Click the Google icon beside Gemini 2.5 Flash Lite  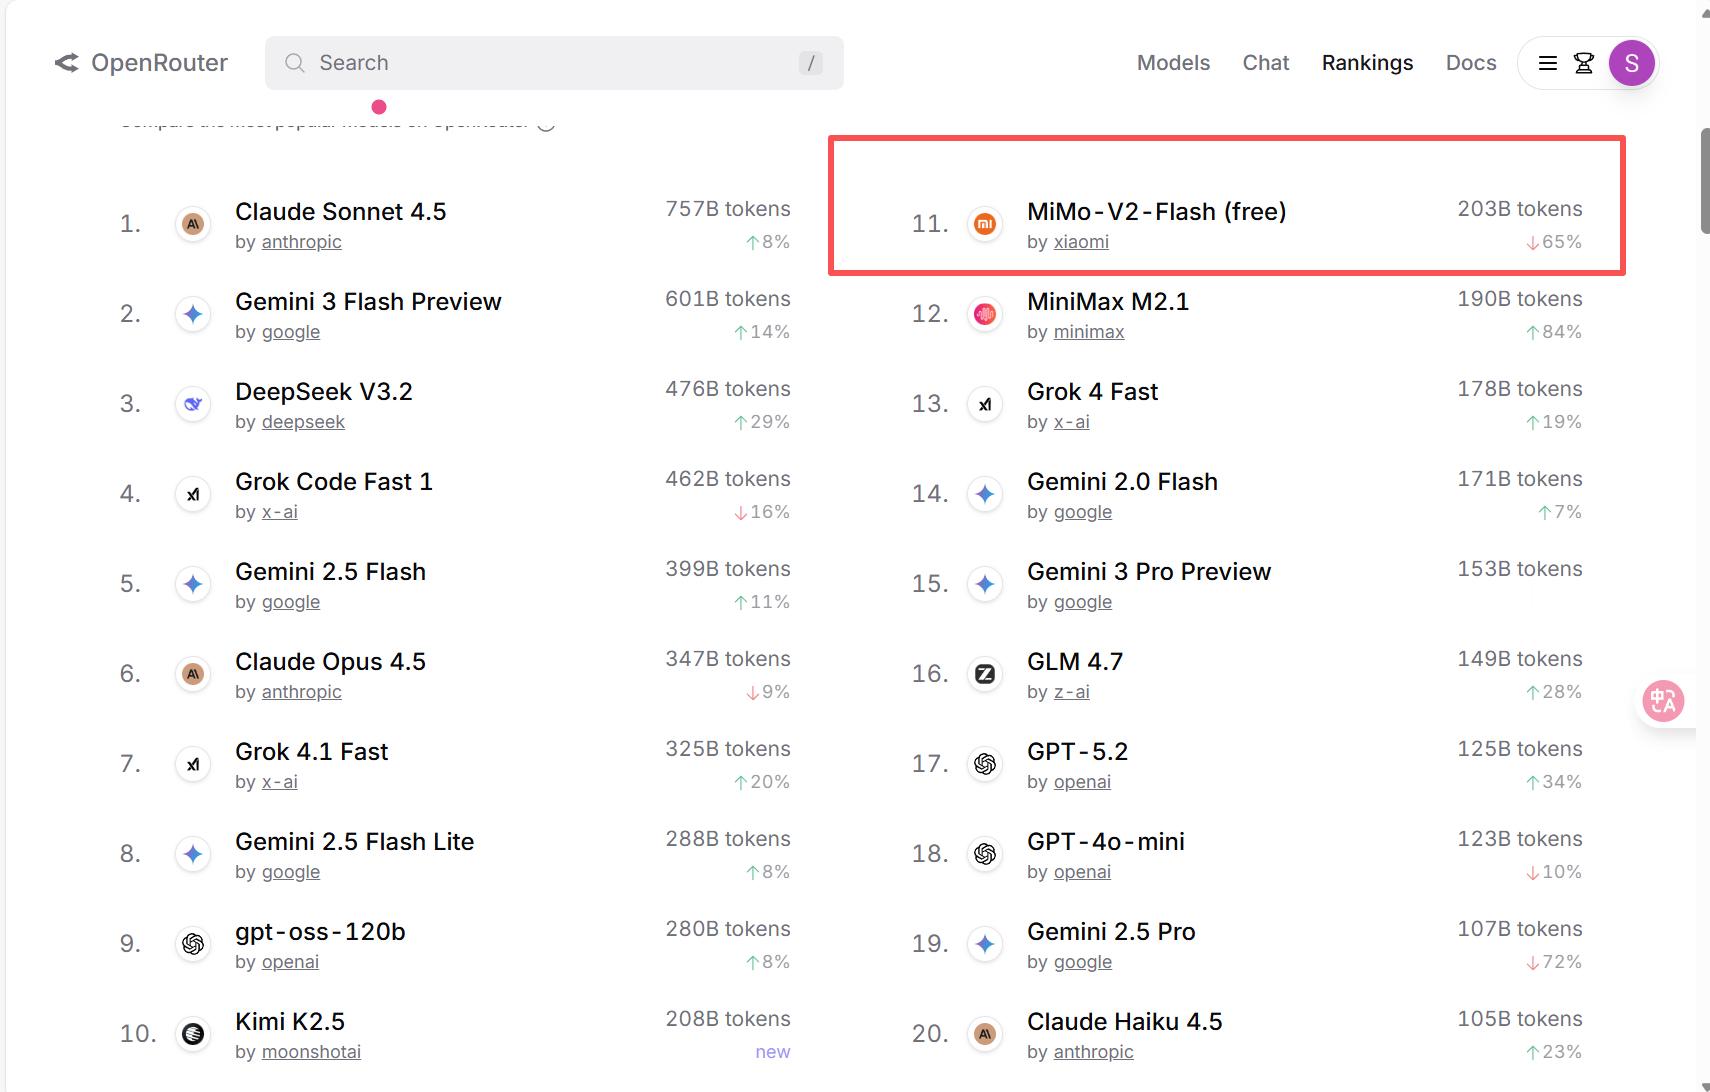[x=193, y=854]
